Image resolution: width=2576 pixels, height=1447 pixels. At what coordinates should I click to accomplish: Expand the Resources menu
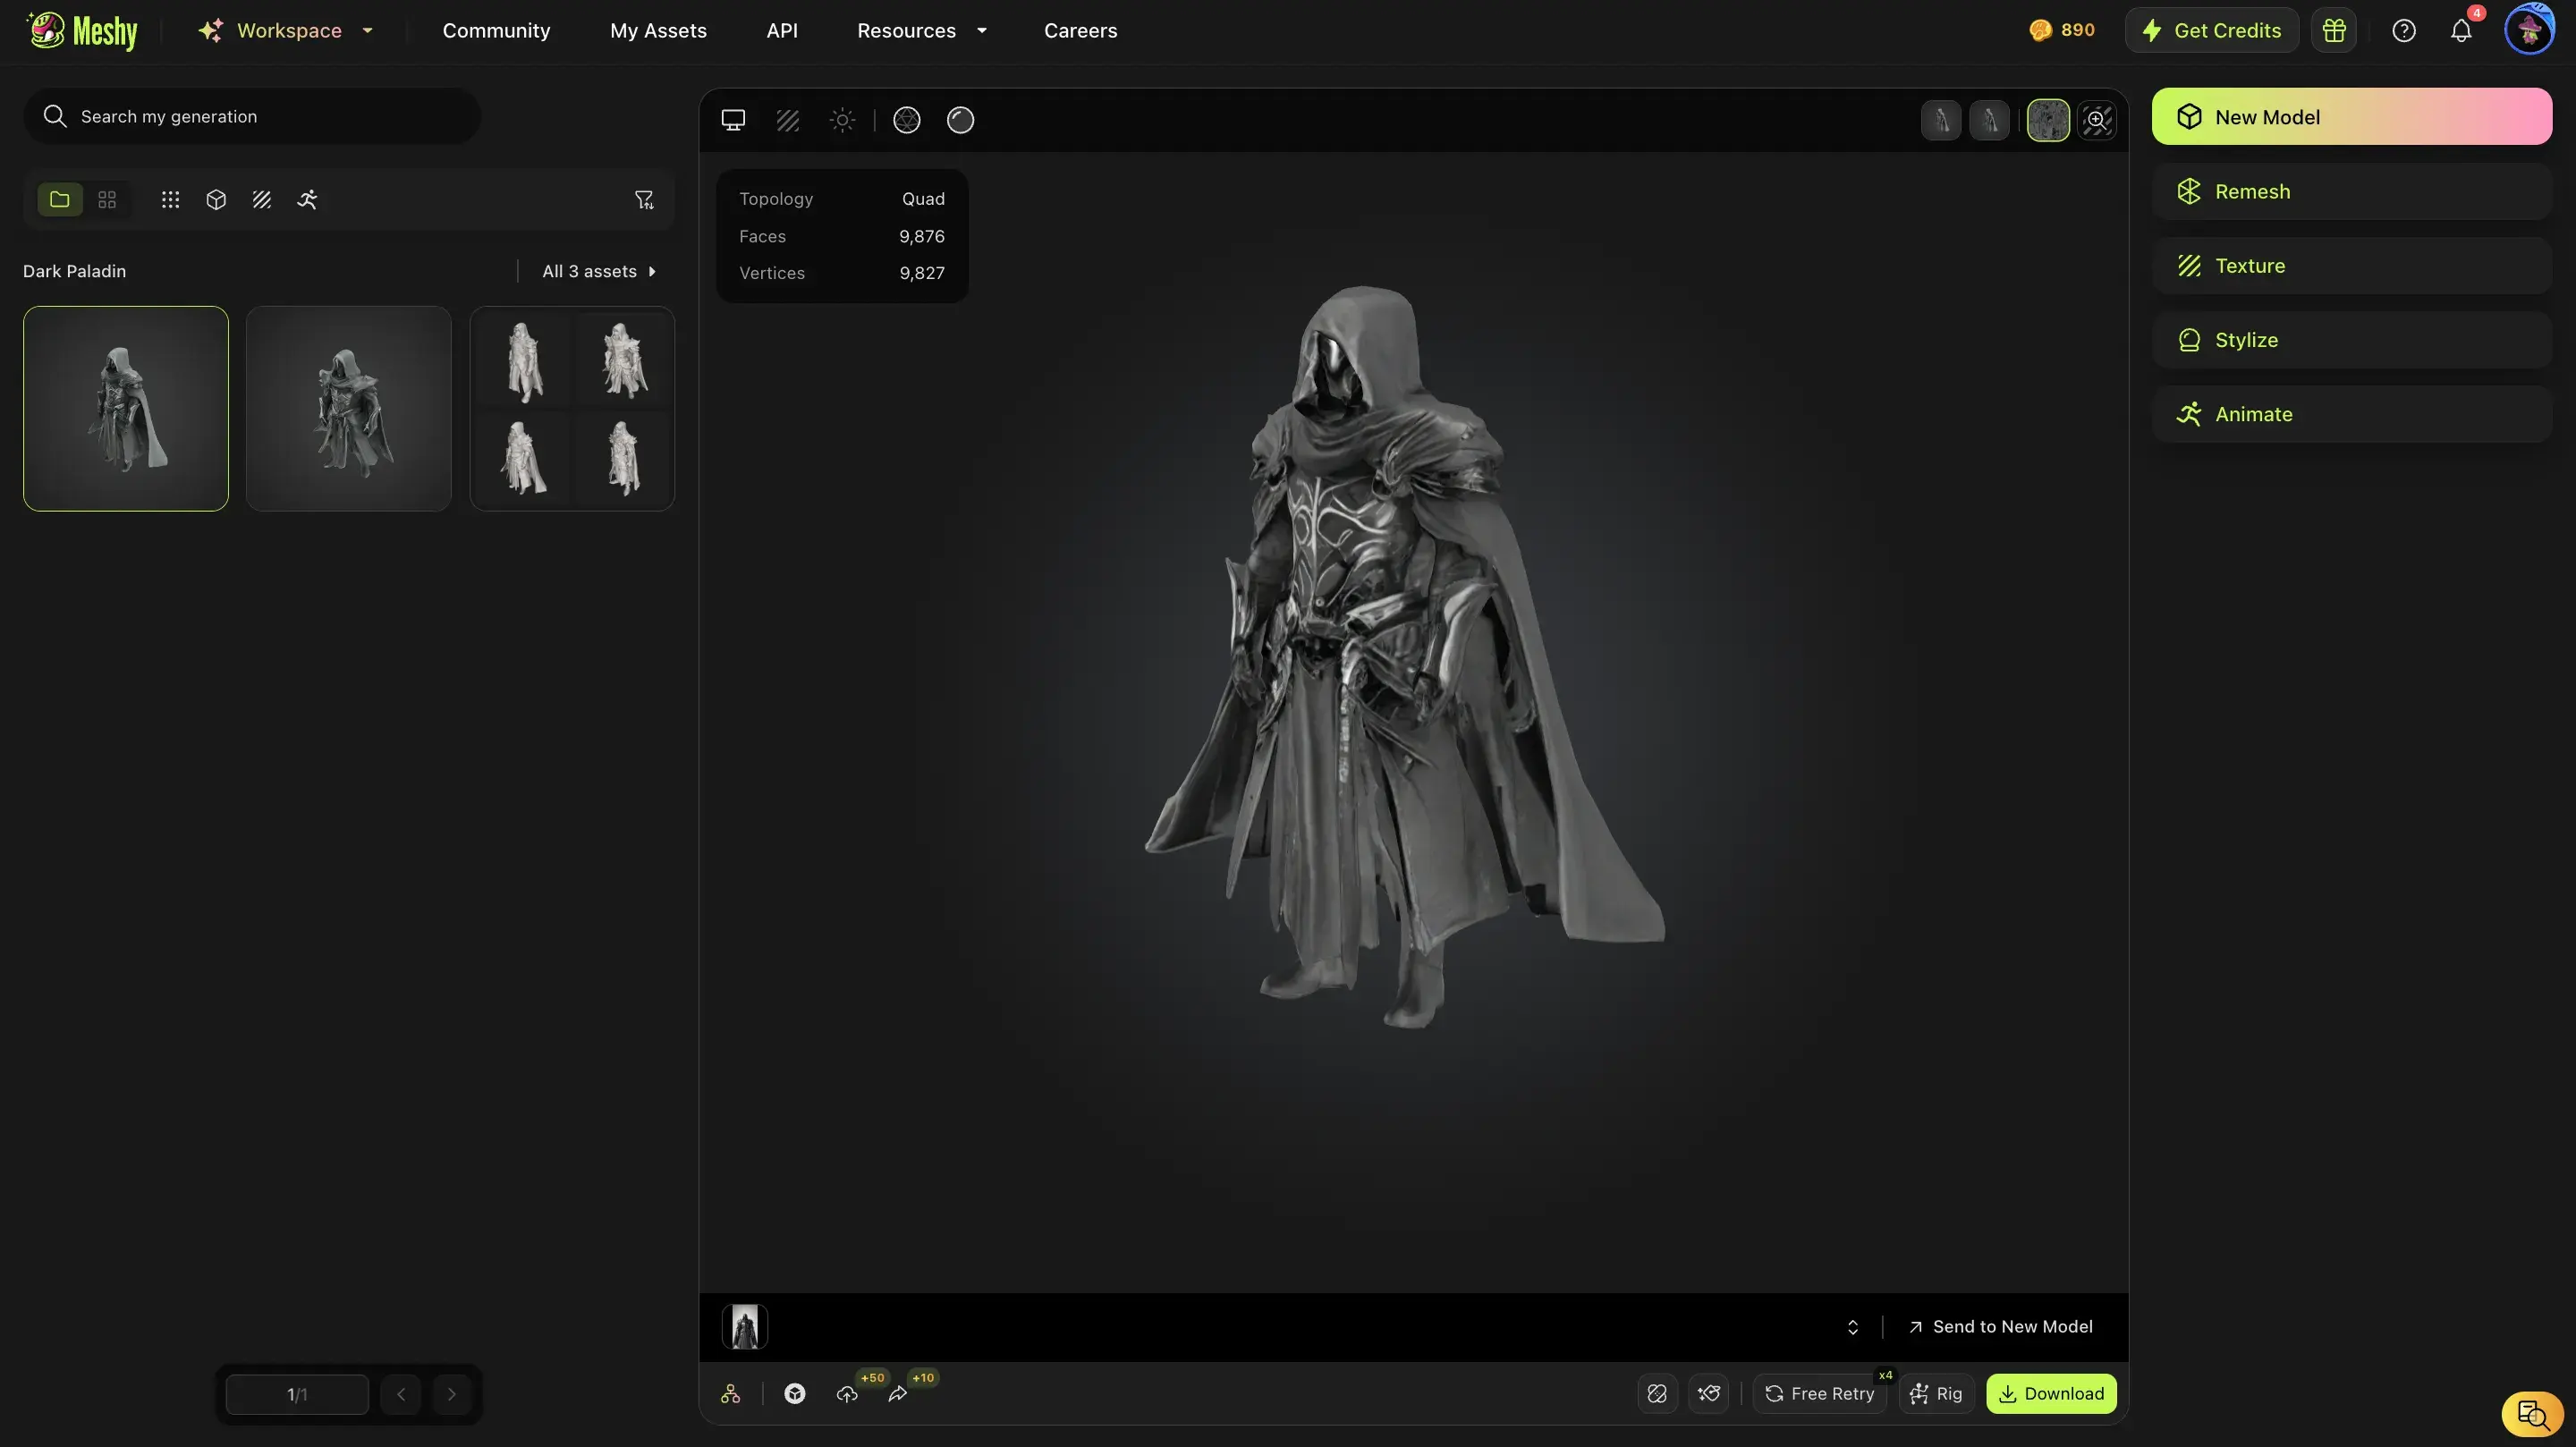click(921, 31)
